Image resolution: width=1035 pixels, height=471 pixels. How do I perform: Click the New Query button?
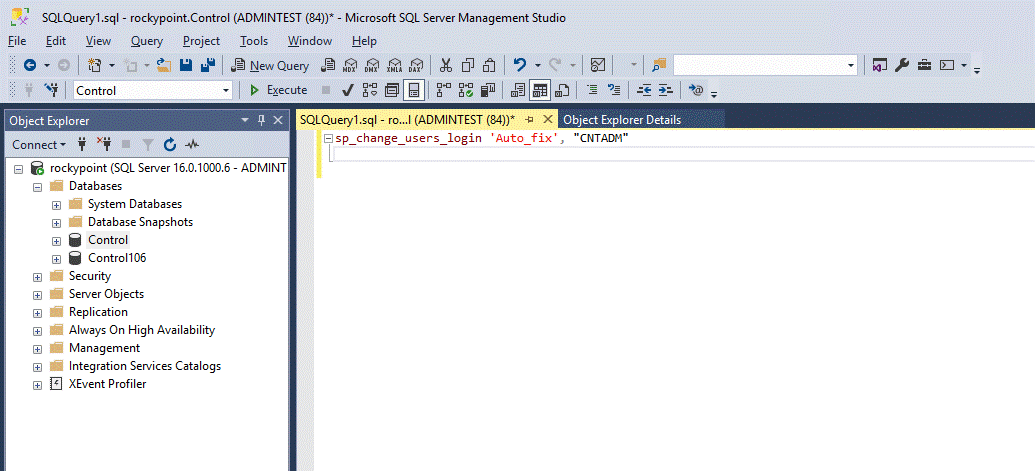click(270, 65)
